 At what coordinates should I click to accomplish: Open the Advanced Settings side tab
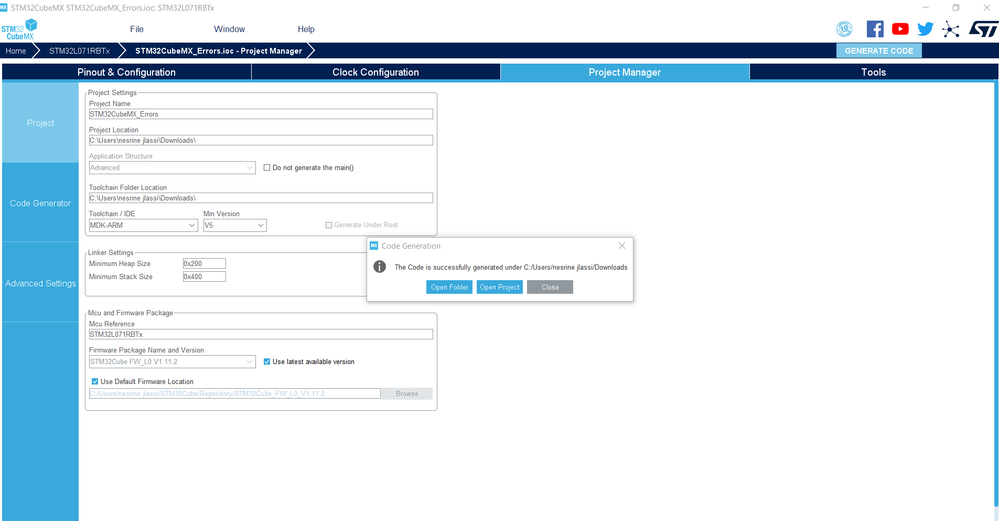point(40,283)
